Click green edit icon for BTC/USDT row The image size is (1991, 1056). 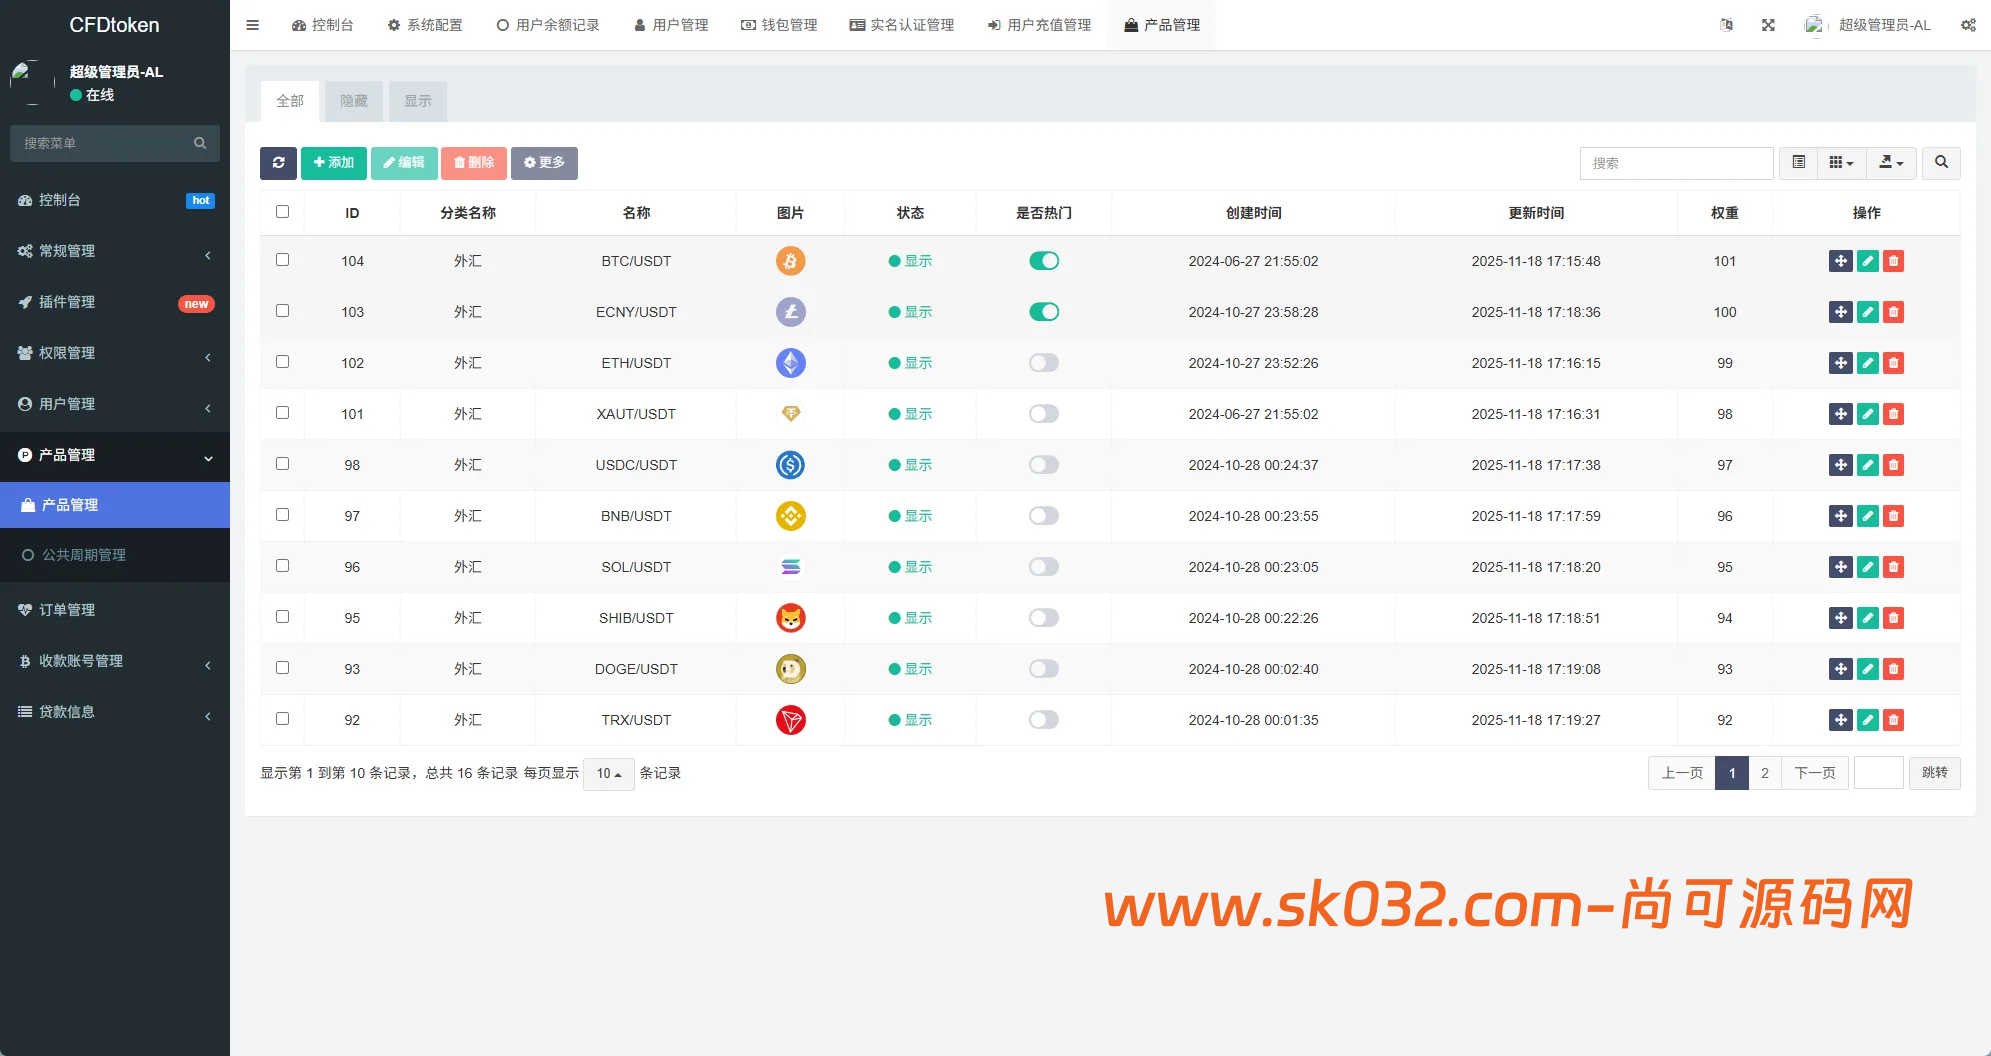(1867, 261)
